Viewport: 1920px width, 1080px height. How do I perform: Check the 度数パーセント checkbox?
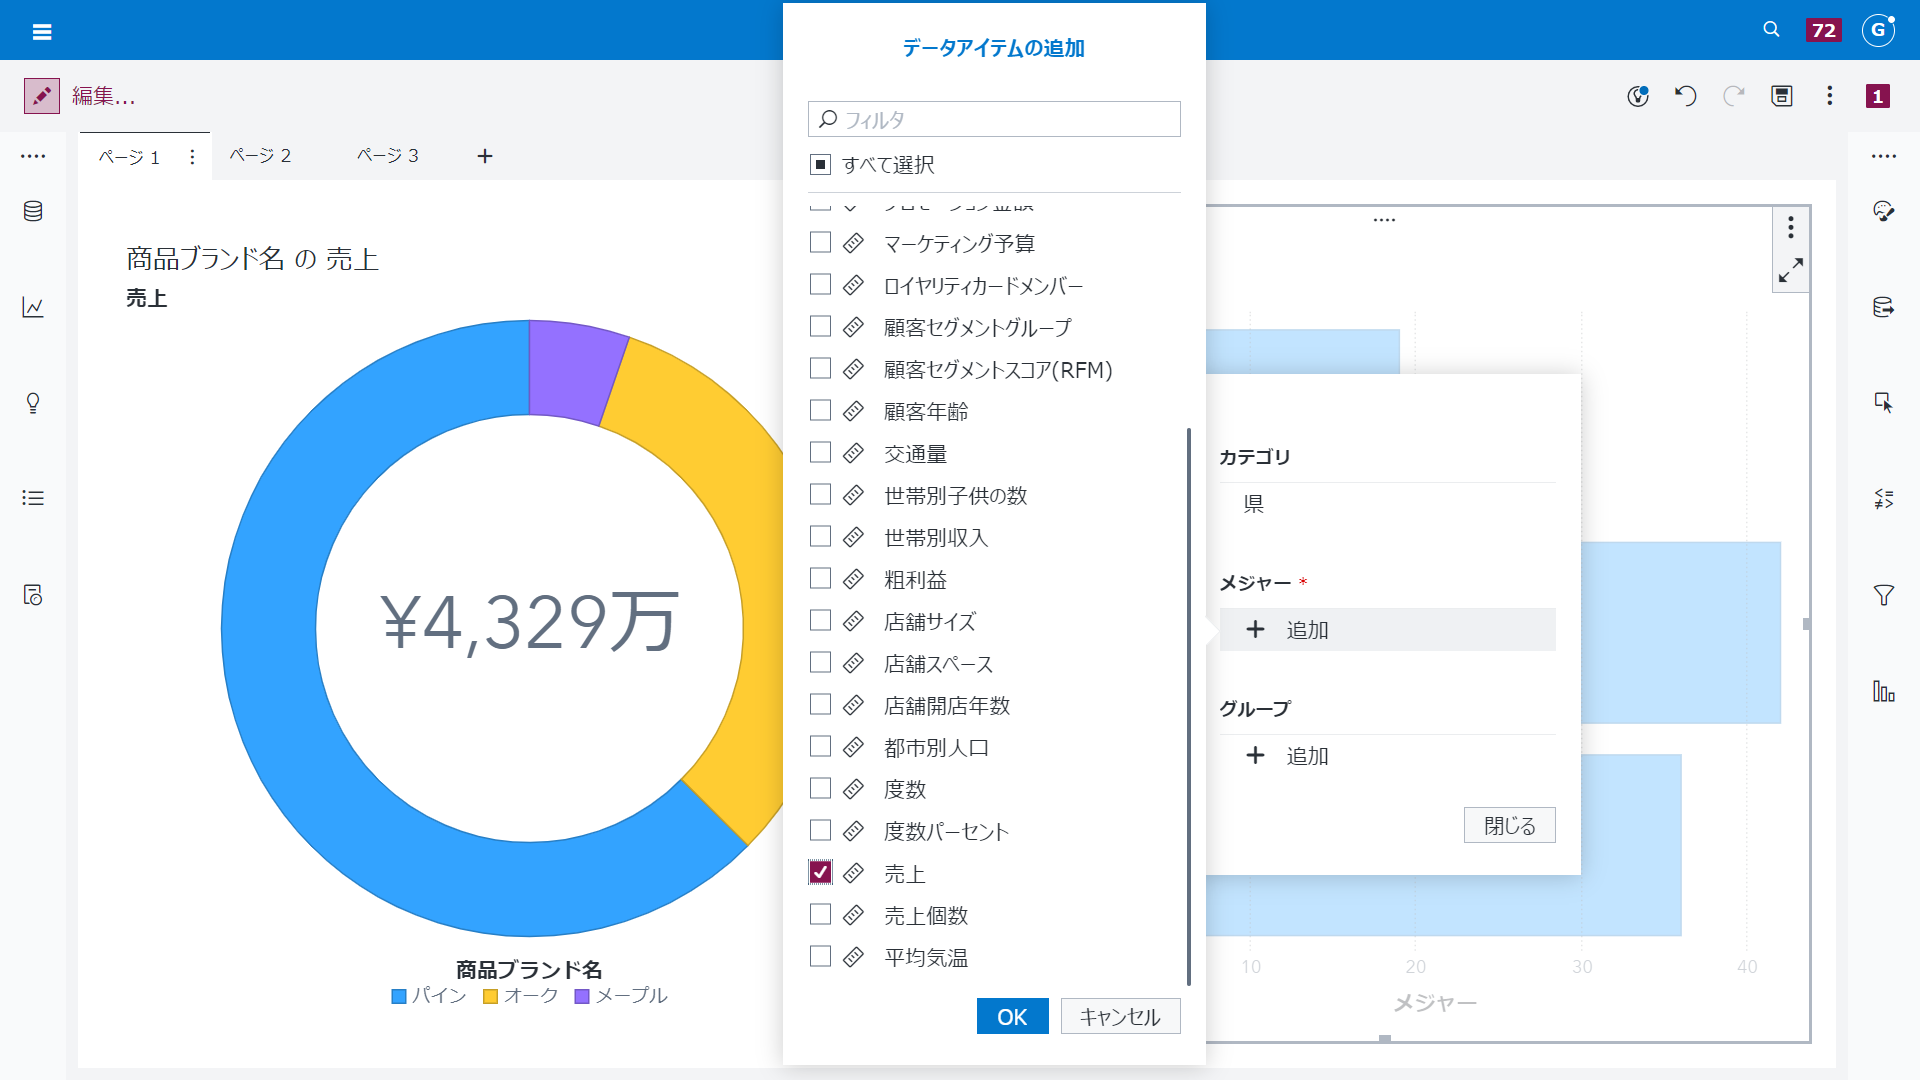pyautogui.click(x=820, y=830)
